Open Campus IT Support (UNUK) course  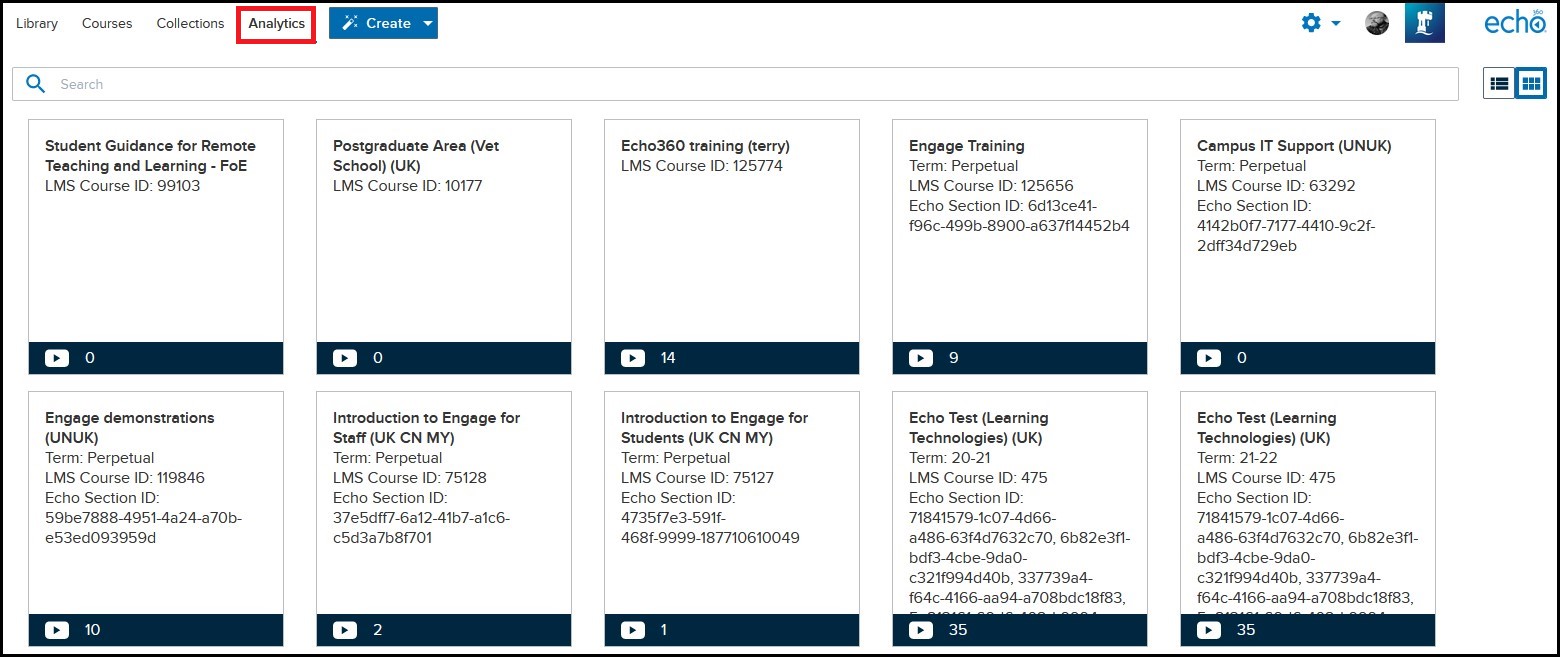click(1294, 146)
